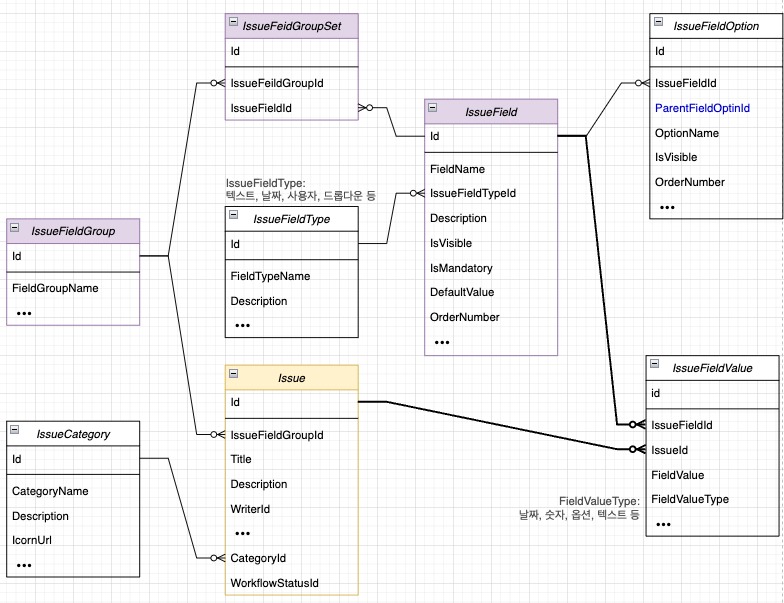Screen dimensions: 784x603
Task: Click OrderNumber in IssueFieldOption table
Action: (716, 182)
